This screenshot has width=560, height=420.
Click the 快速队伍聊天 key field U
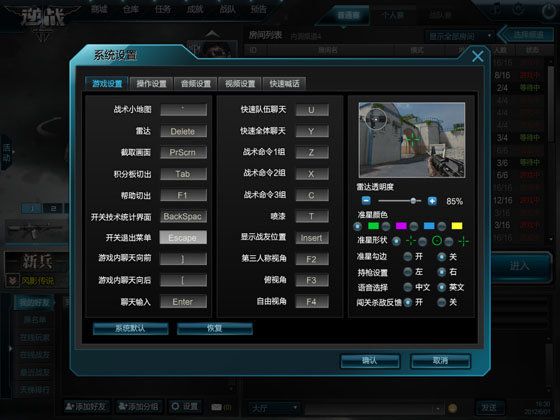click(312, 110)
